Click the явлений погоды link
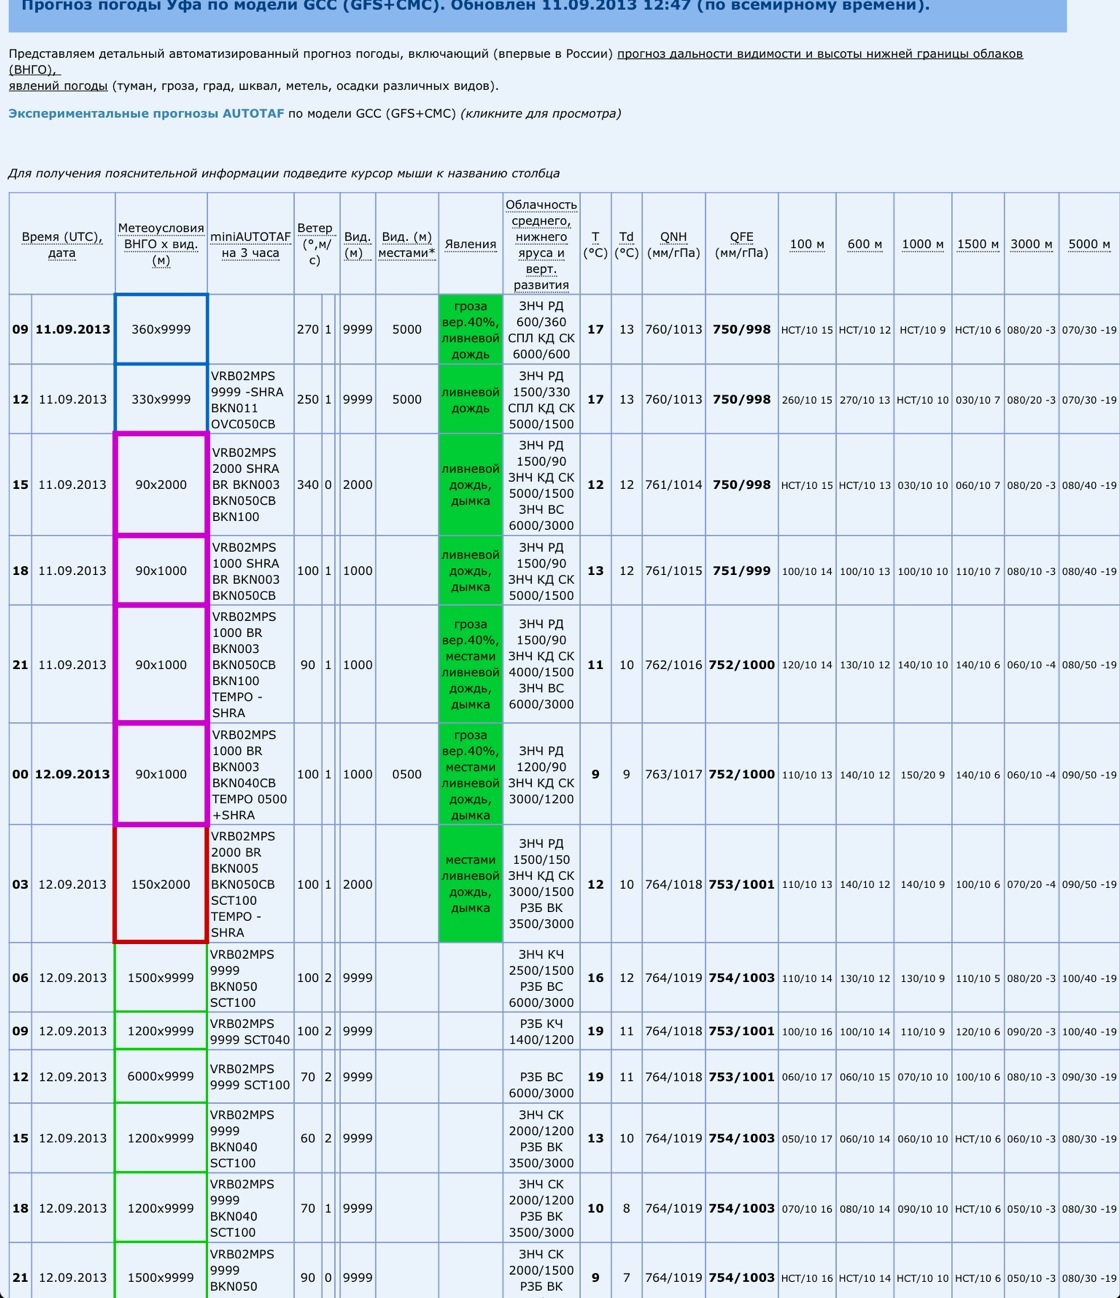The image size is (1120, 1298). tap(57, 86)
